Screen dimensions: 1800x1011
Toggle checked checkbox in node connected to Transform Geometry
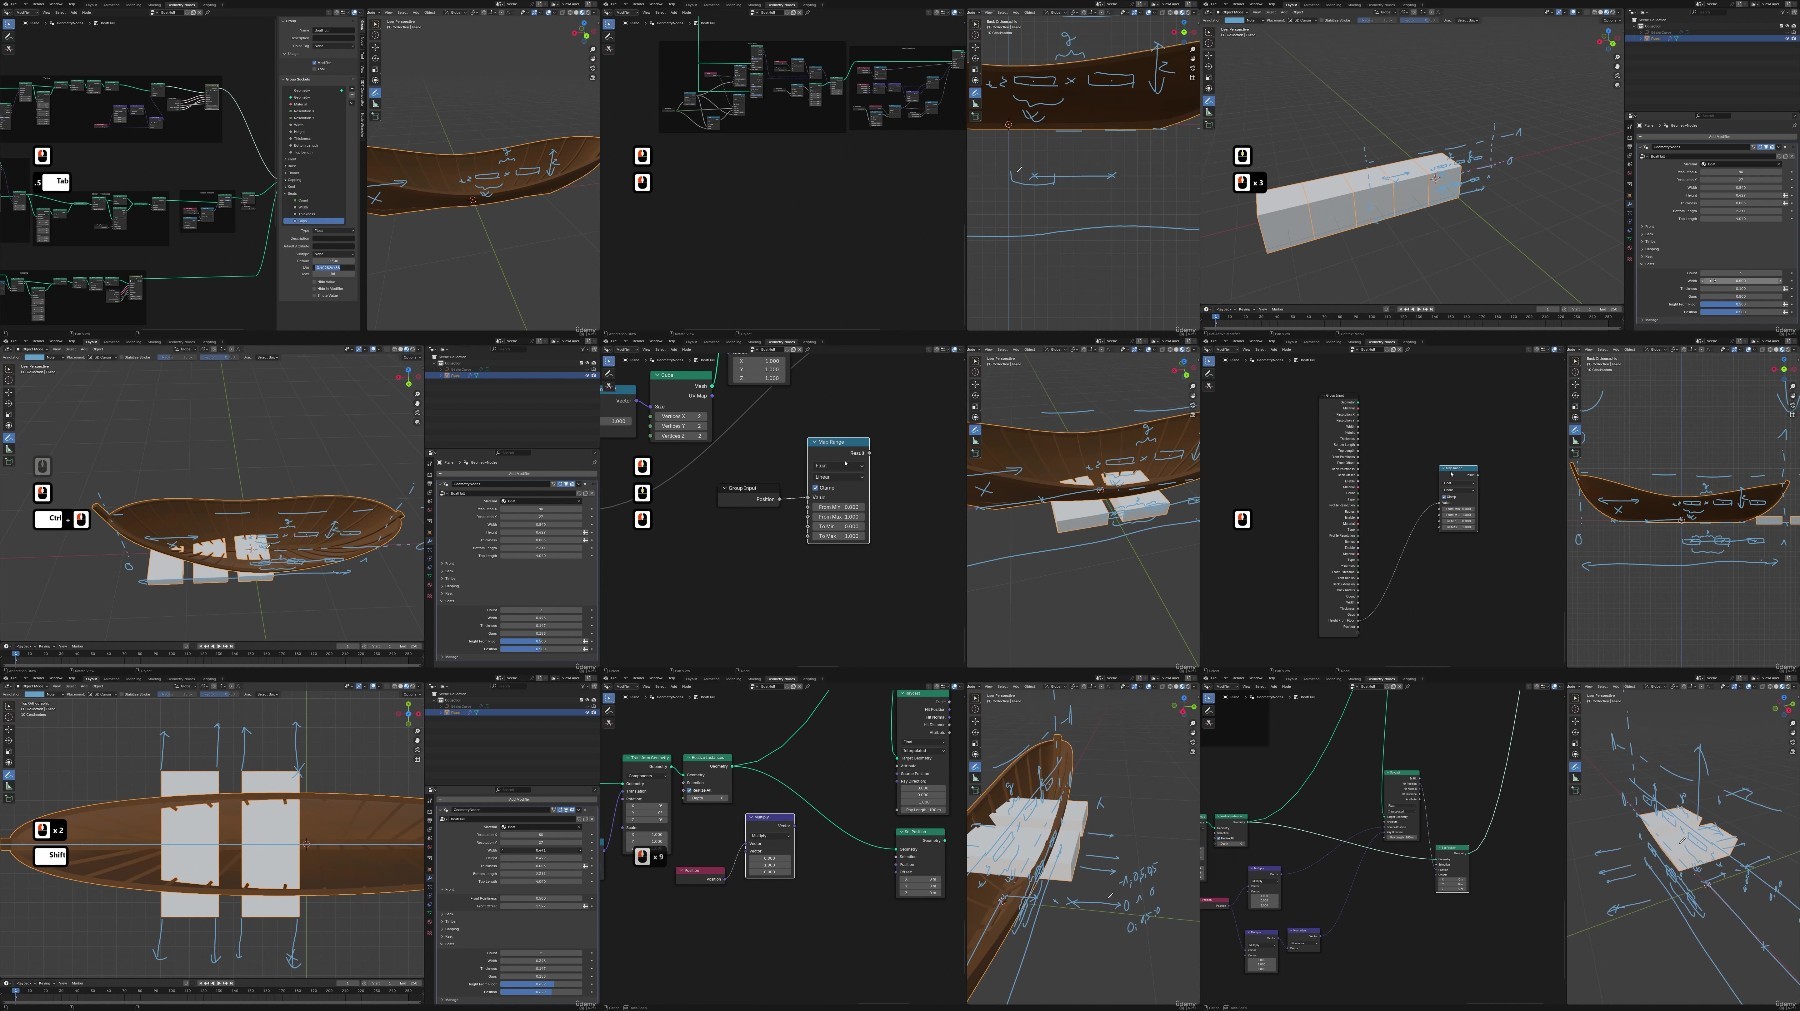coord(688,790)
